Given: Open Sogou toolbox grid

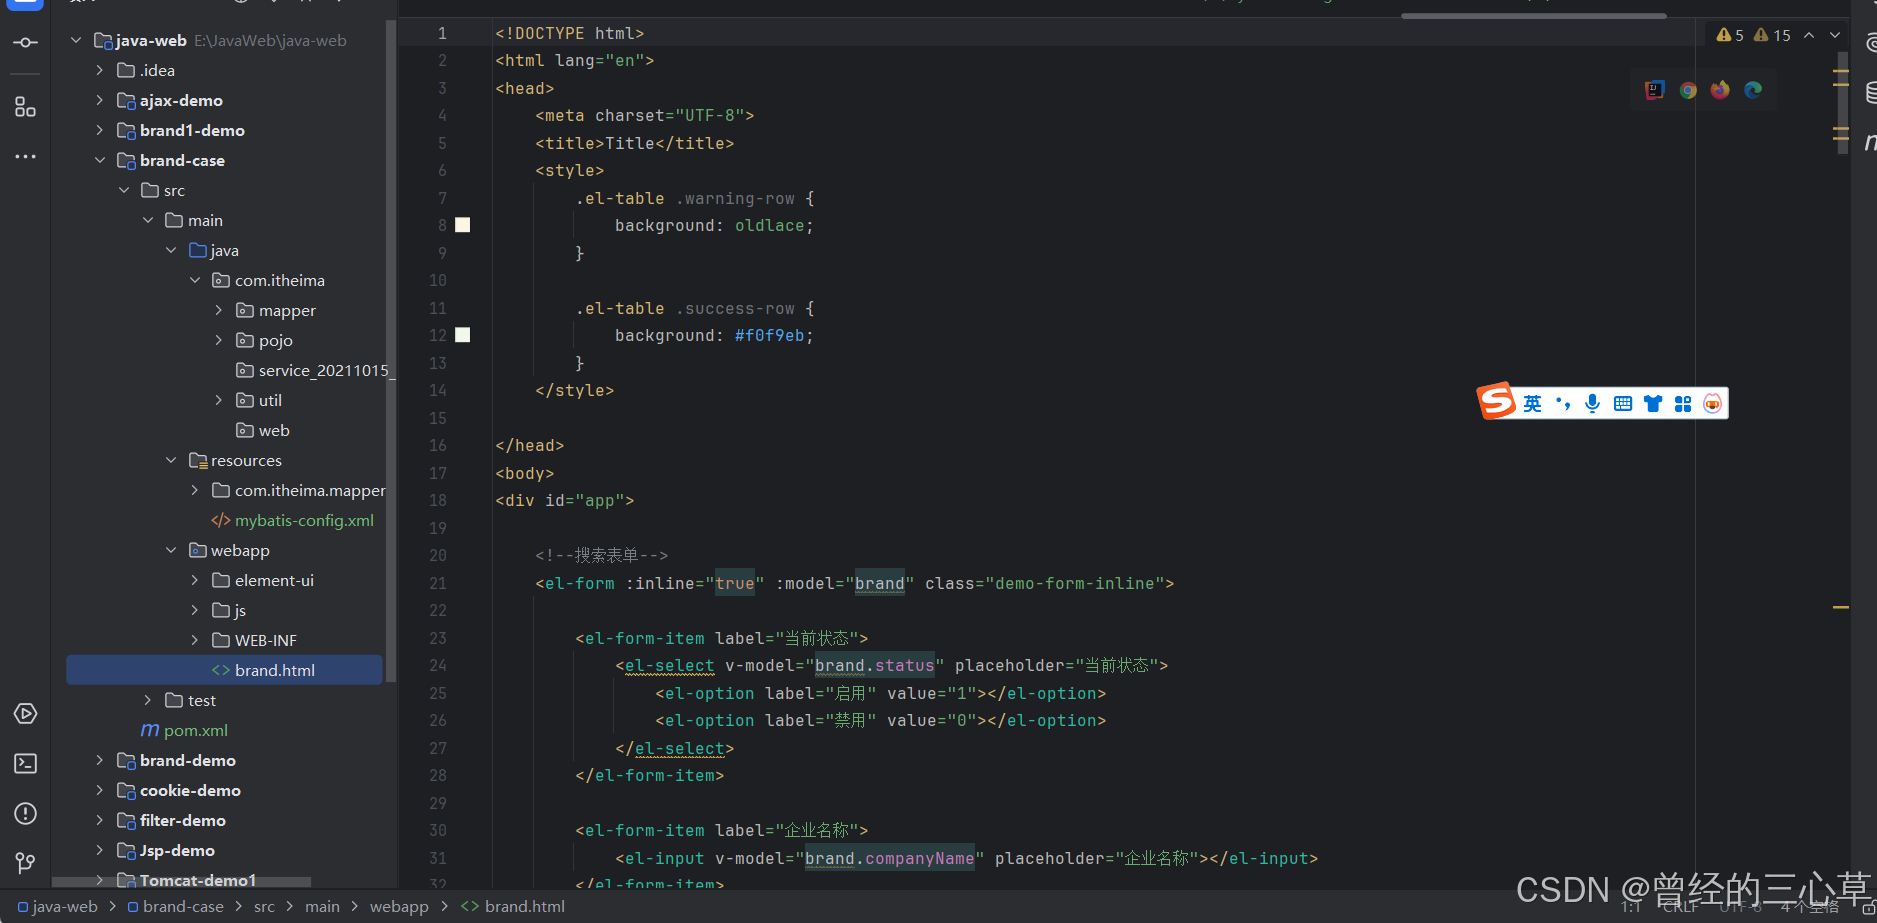Looking at the screenshot, I should tap(1683, 404).
